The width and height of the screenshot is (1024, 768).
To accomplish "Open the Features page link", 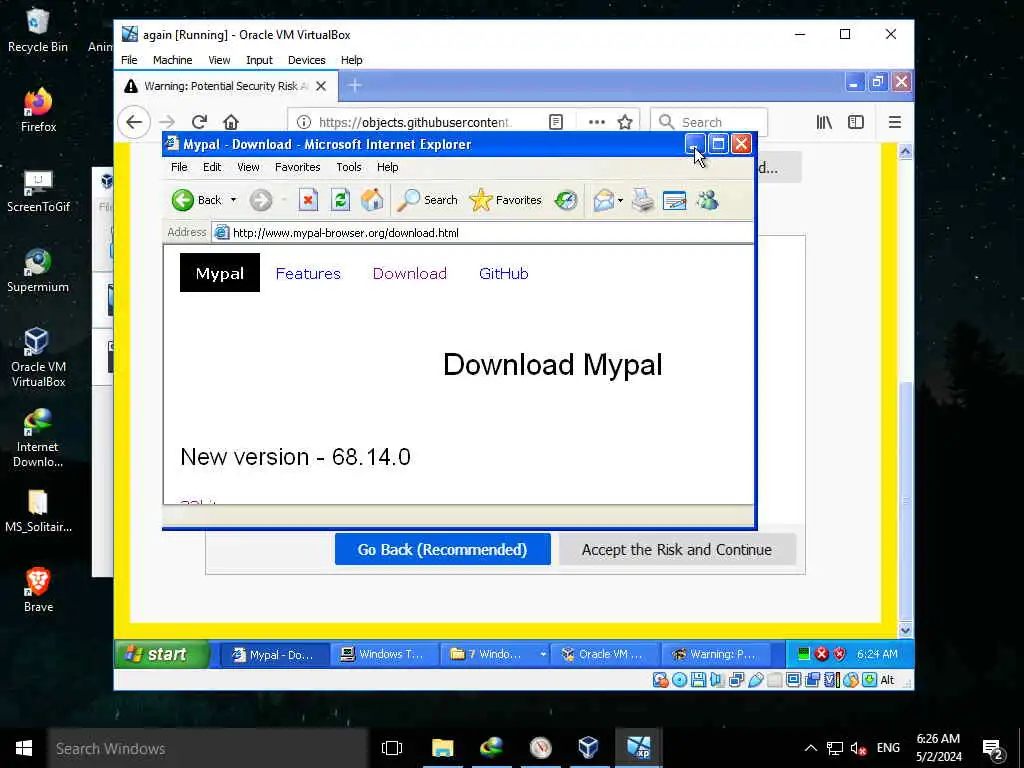I will pyautogui.click(x=308, y=274).
